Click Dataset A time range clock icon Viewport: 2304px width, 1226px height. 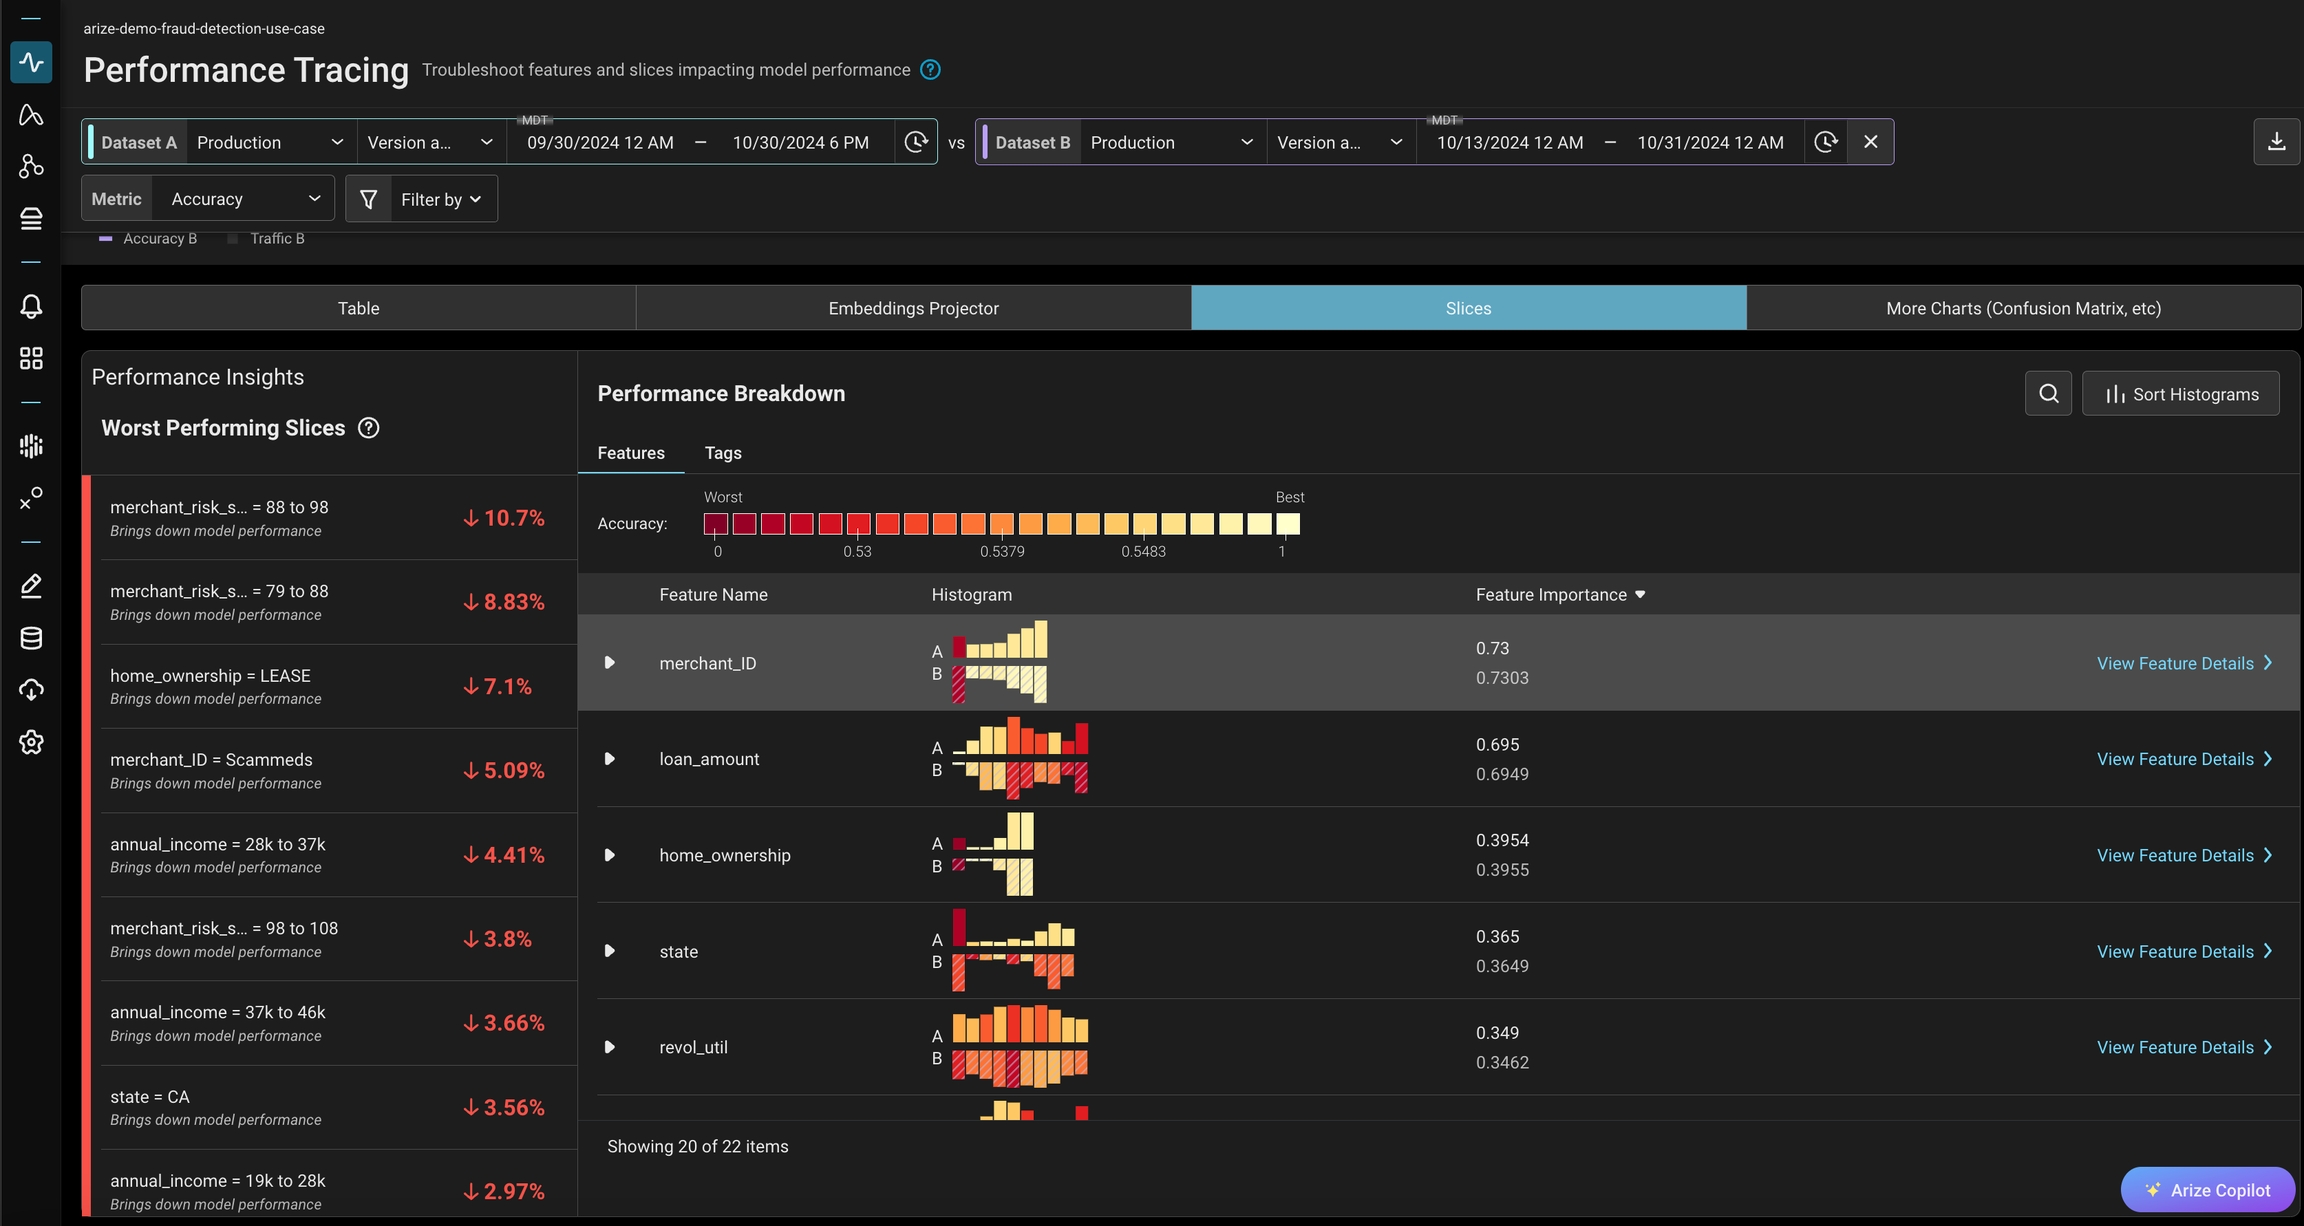915,142
